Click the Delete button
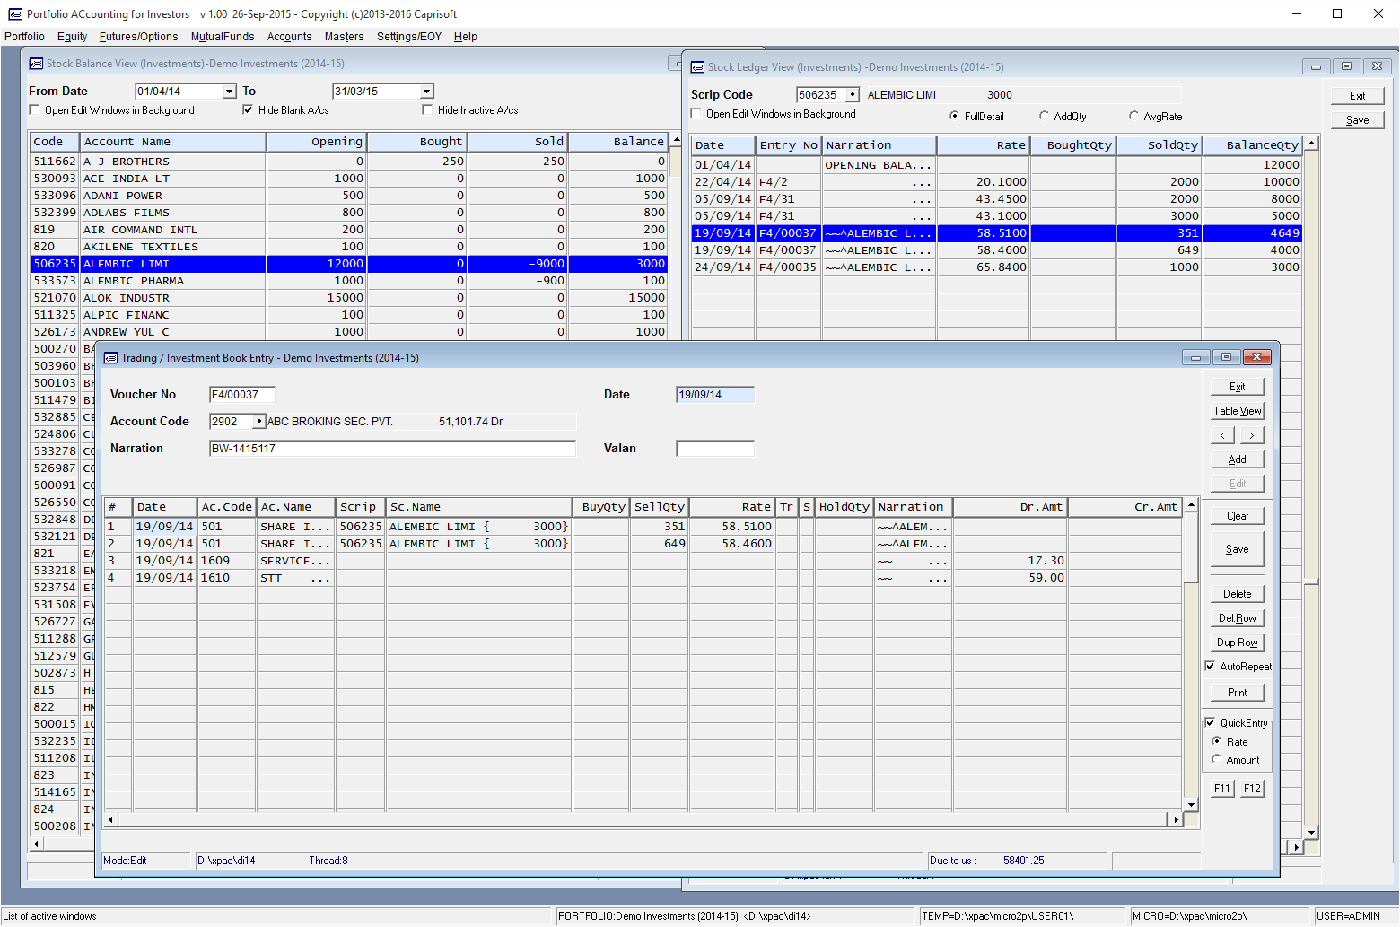Image resolution: width=1400 pixels, height=927 pixels. (x=1237, y=594)
